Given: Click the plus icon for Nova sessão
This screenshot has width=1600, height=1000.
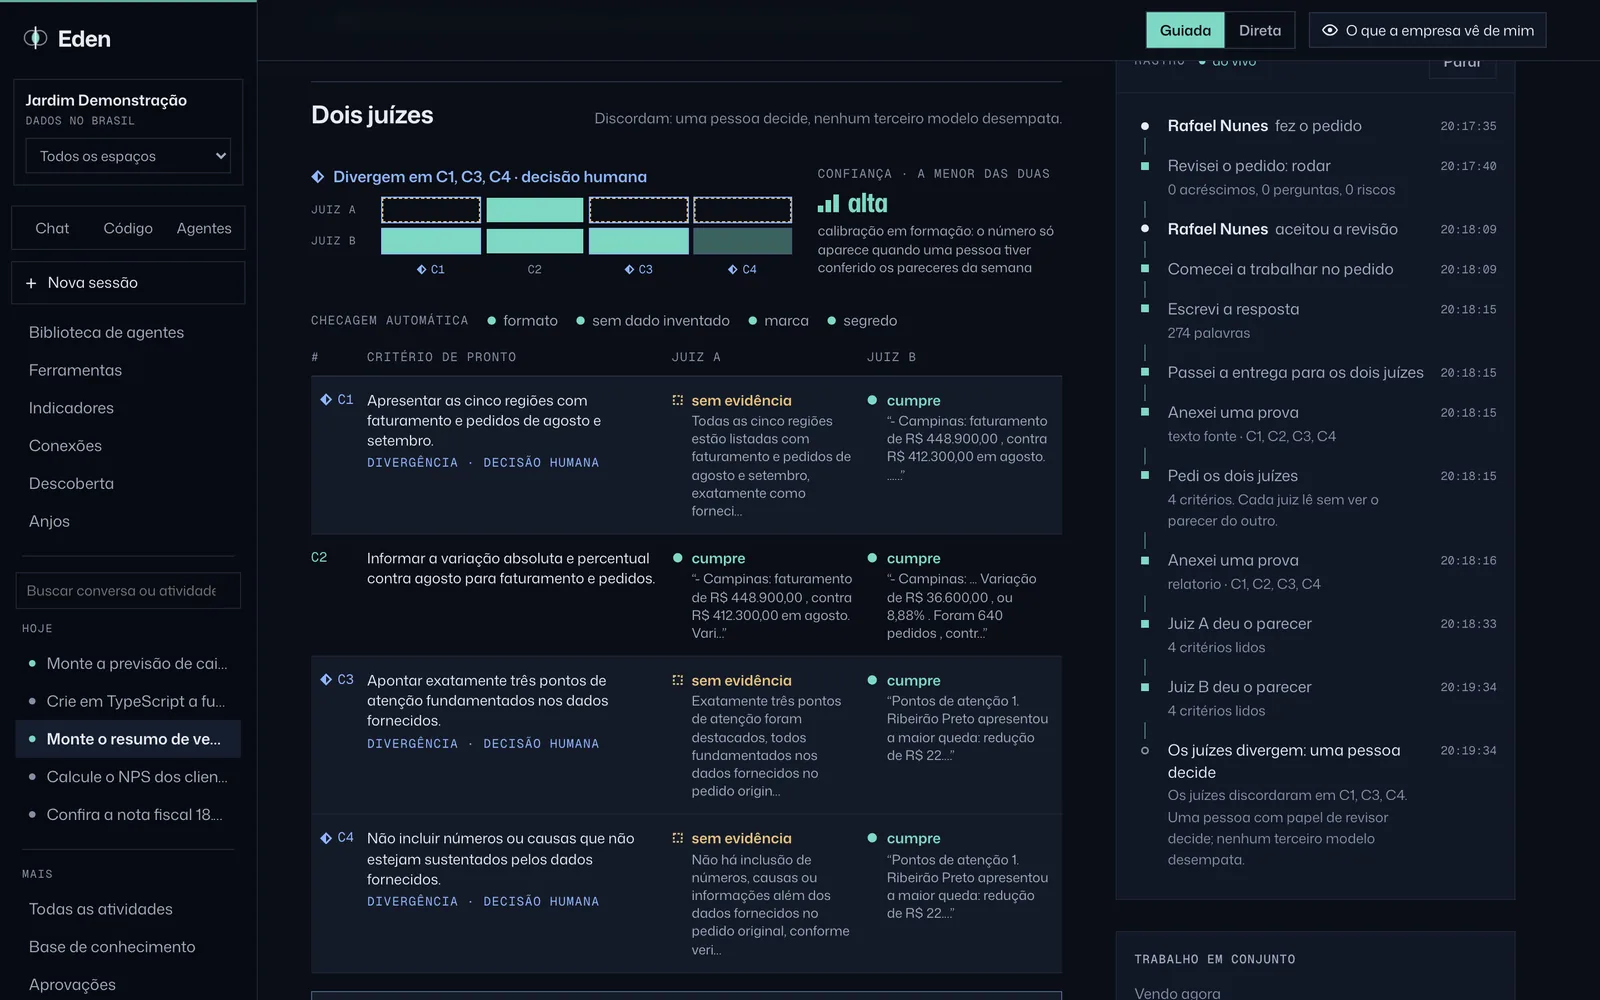Looking at the screenshot, I should click(x=31, y=283).
